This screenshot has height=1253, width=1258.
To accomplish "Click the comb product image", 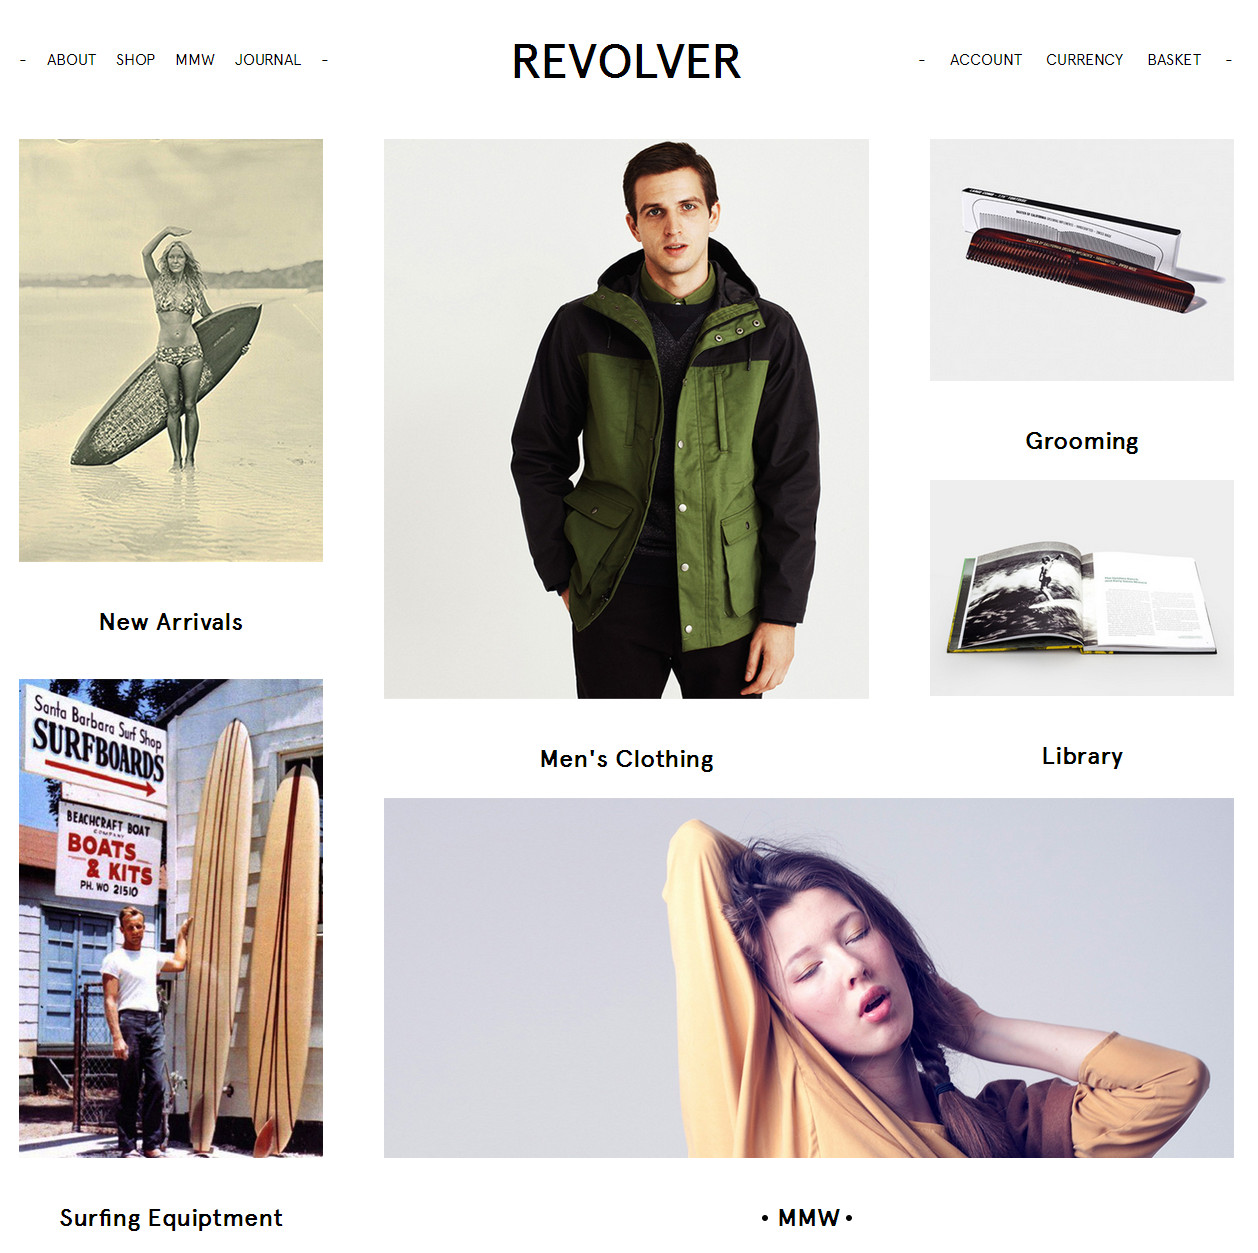I will [x=1081, y=260].
